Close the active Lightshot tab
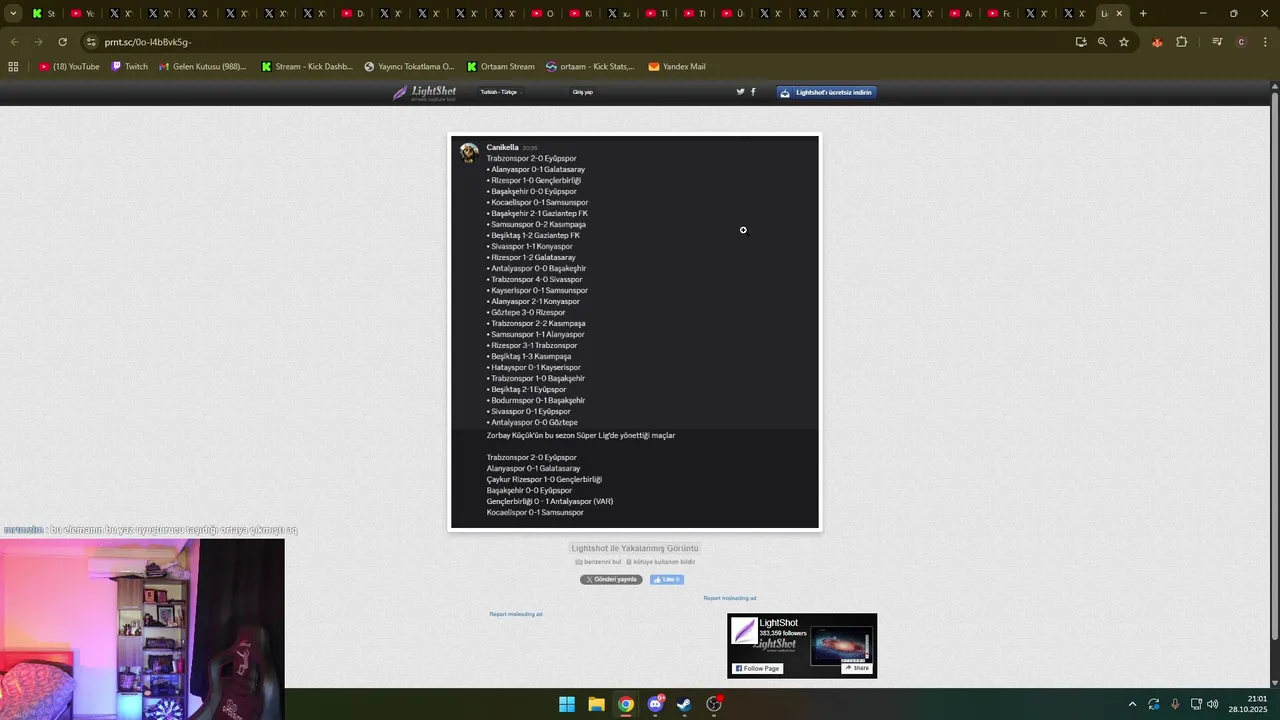Screen dimensions: 1280x720 [x=1119, y=14]
